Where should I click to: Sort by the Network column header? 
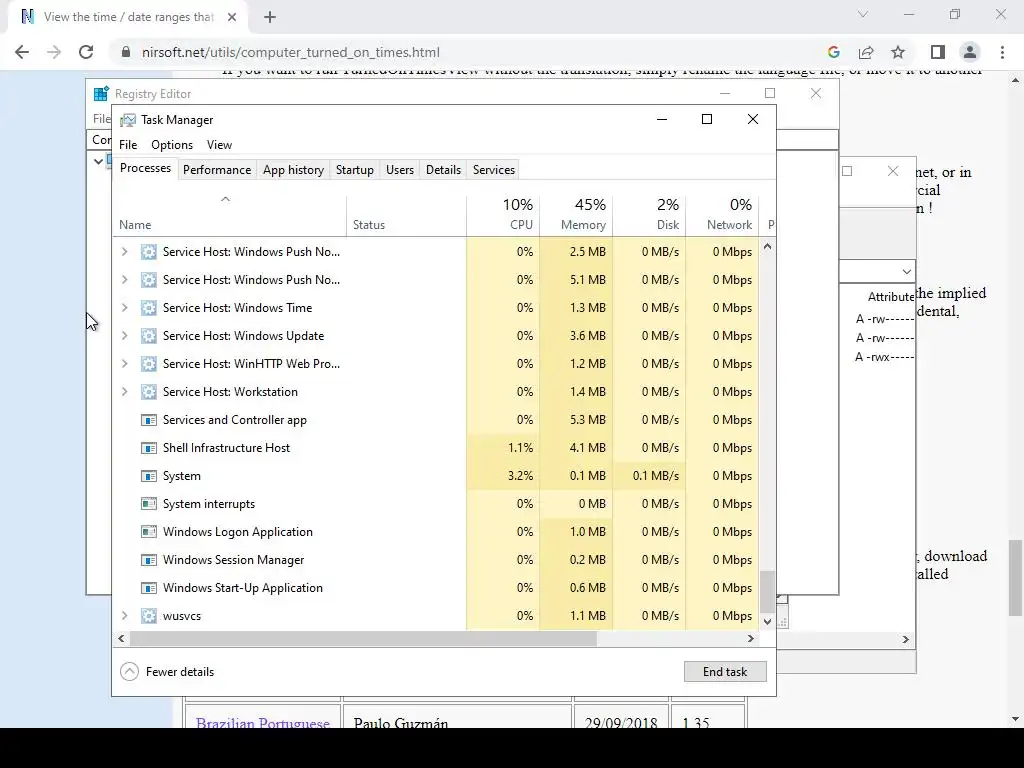tap(722, 214)
